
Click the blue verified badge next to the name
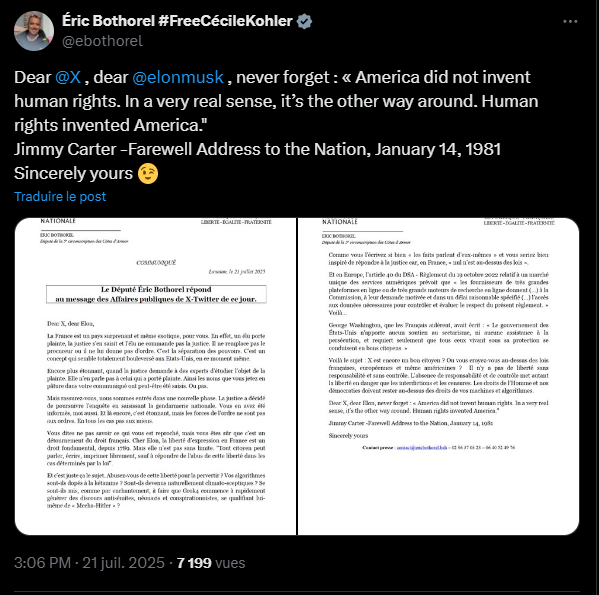pos(304,21)
